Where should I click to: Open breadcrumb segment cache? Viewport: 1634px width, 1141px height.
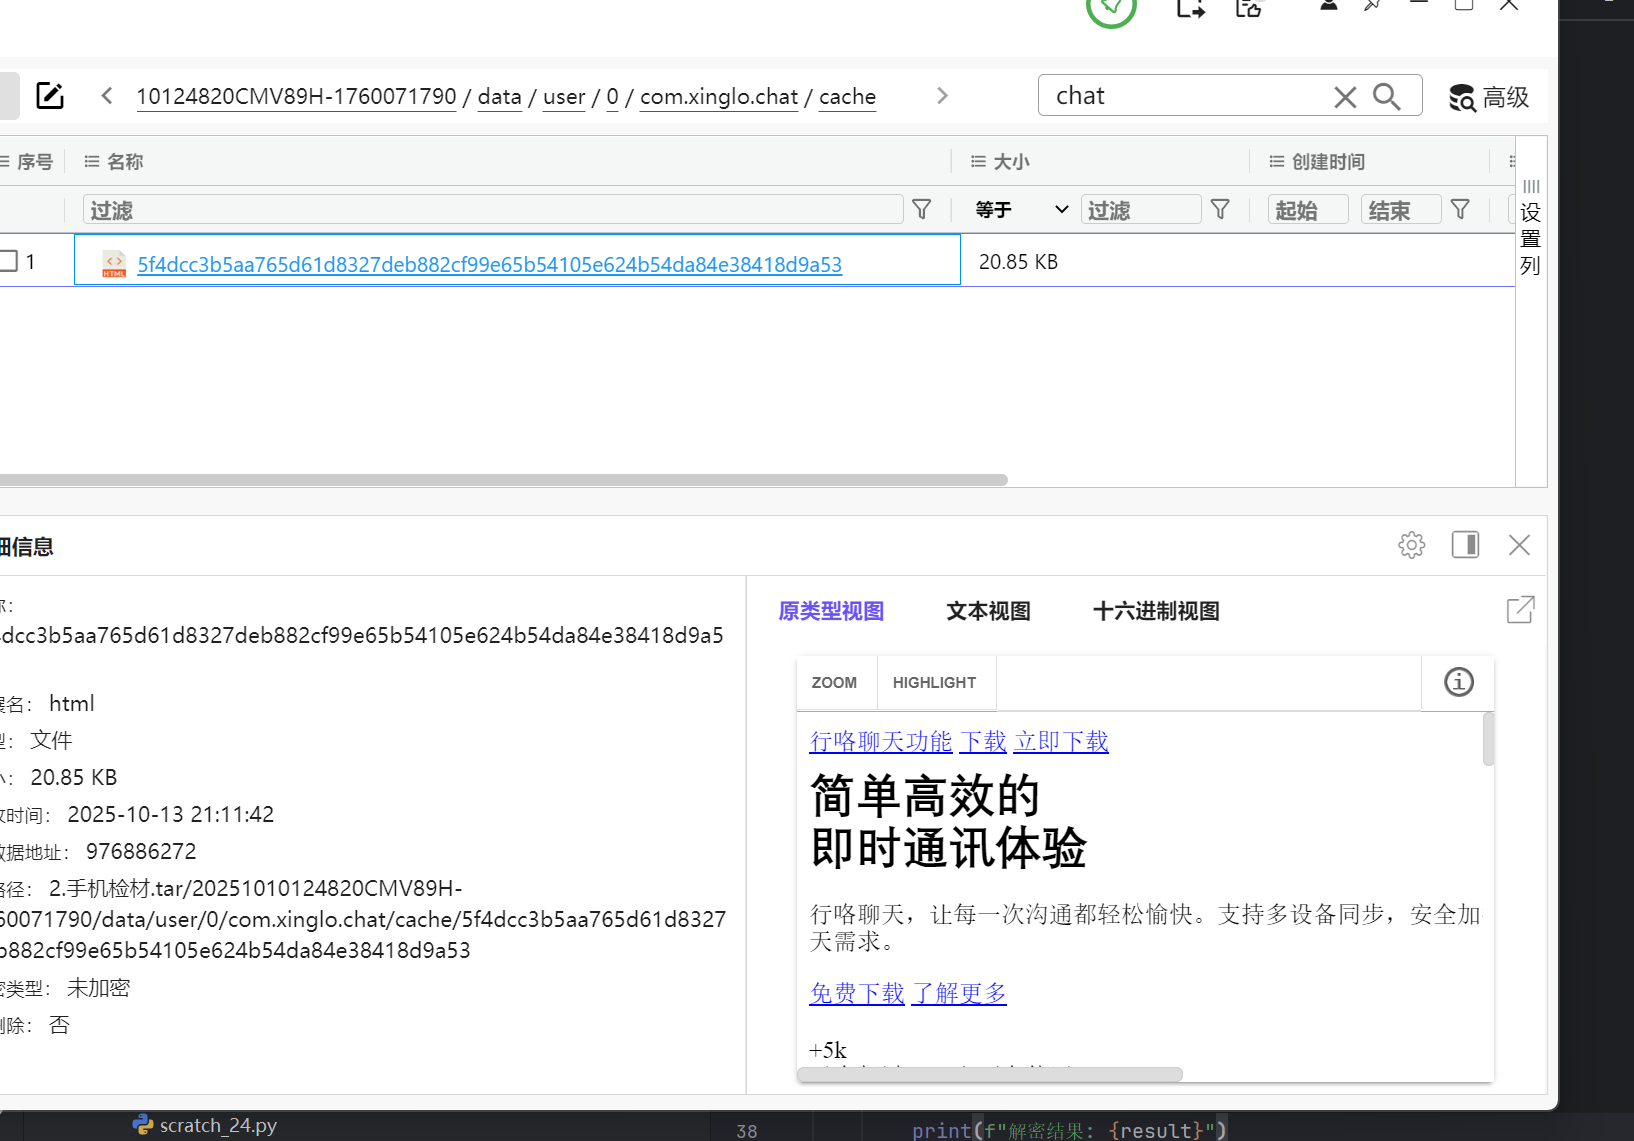(x=847, y=97)
